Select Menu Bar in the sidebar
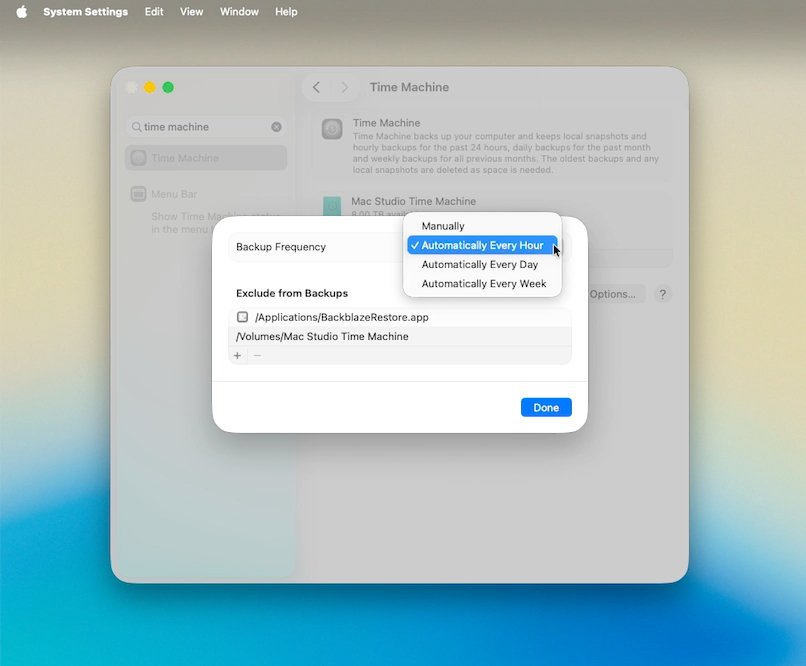The image size is (806, 666). 206,194
